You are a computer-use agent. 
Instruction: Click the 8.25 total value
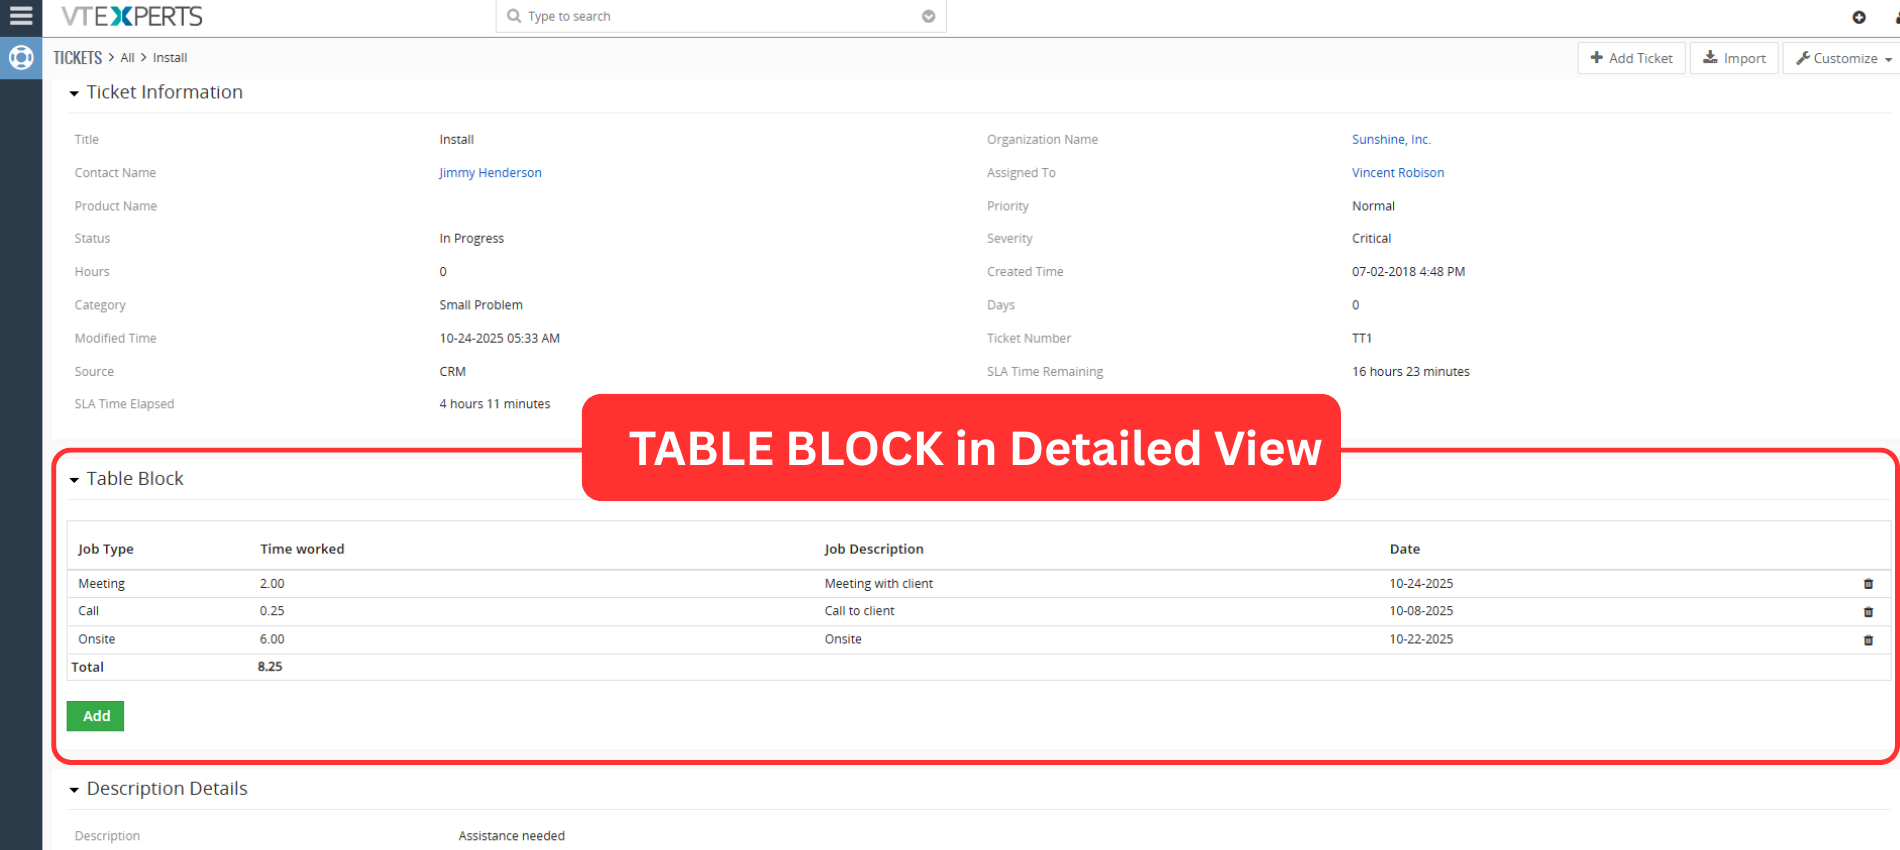[x=270, y=666]
